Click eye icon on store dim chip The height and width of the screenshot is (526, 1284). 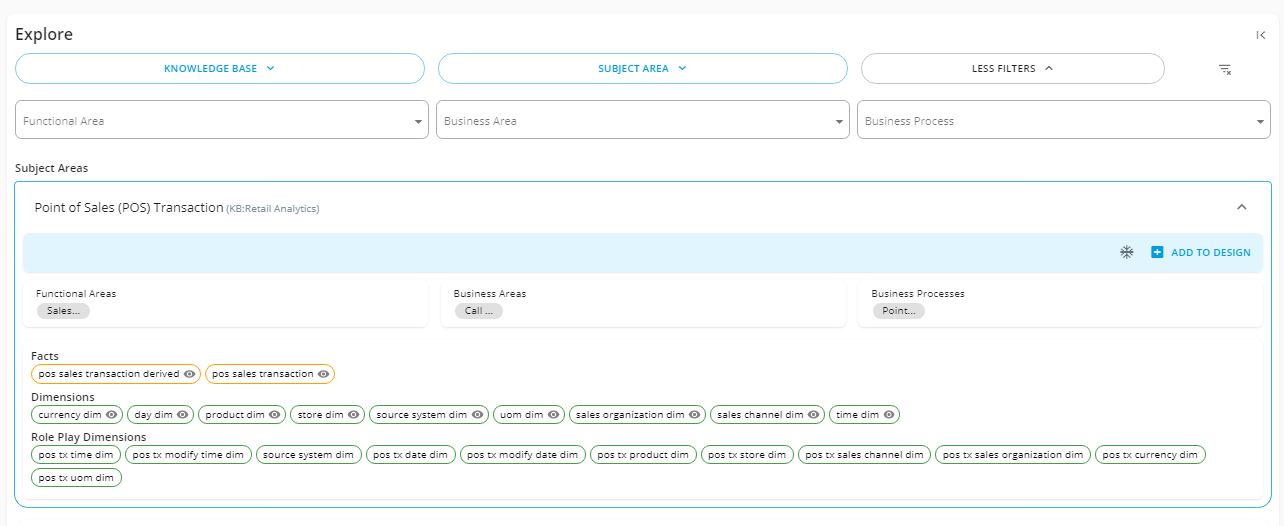click(353, 414)
